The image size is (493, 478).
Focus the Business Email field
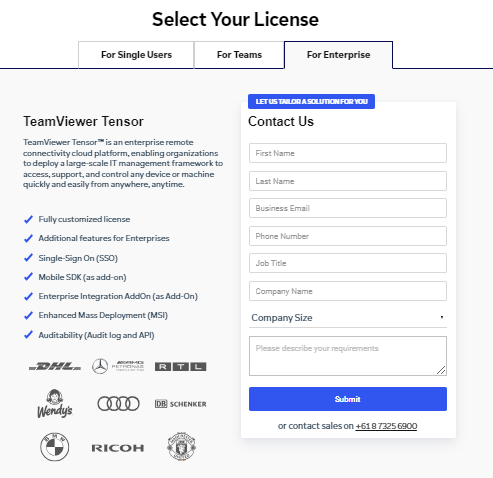[348, 208]
